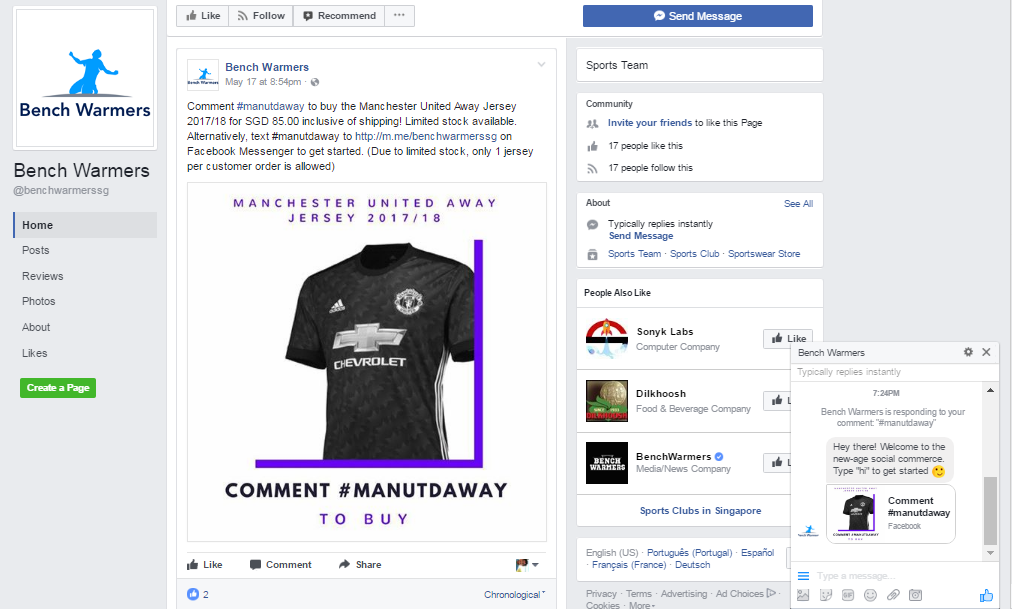Attach a file with the paperclip icon
The image size is (1012, 609).
click(x=893, y=595)
